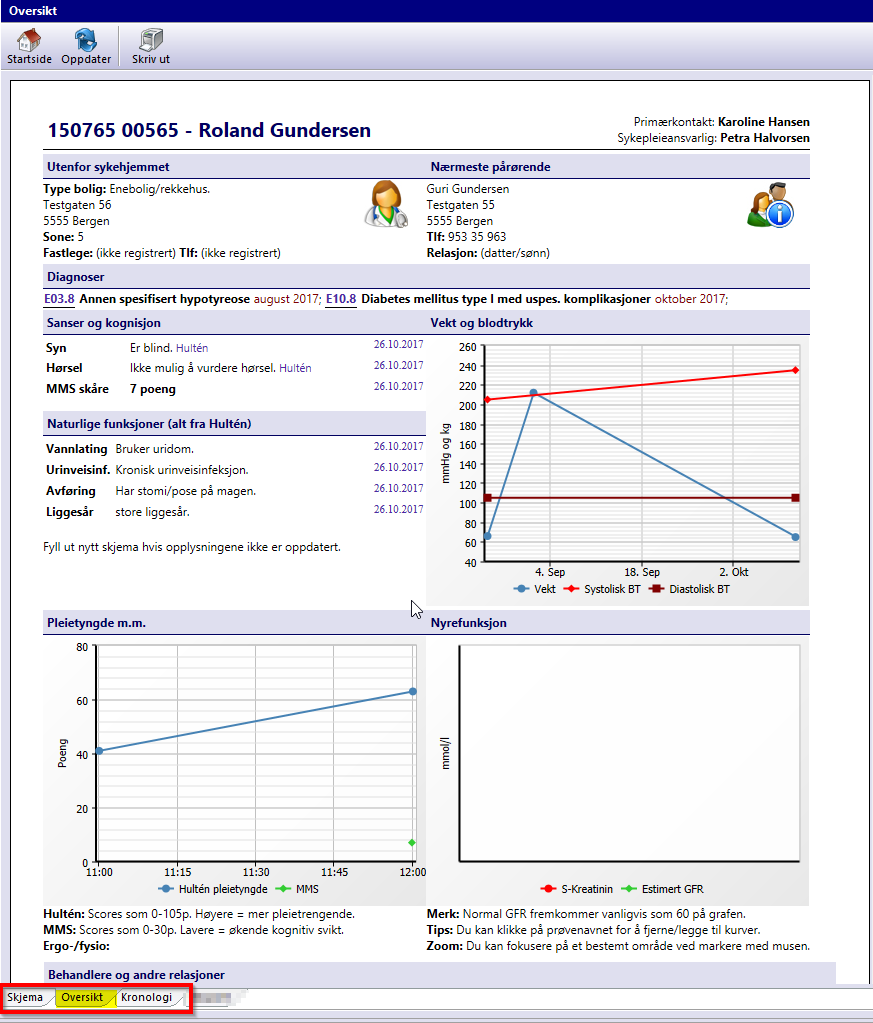Click date 26.10.2017 on the Syn row

coord(398,344)
